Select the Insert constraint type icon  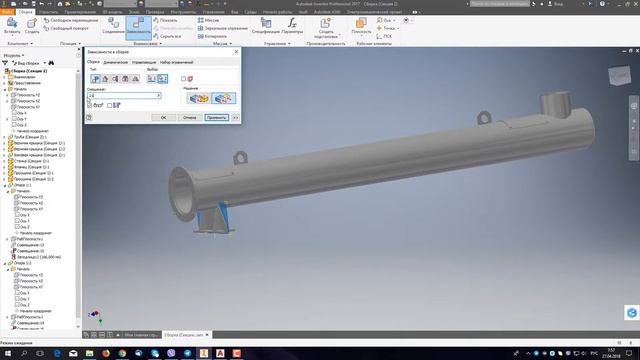pos(125,79)
